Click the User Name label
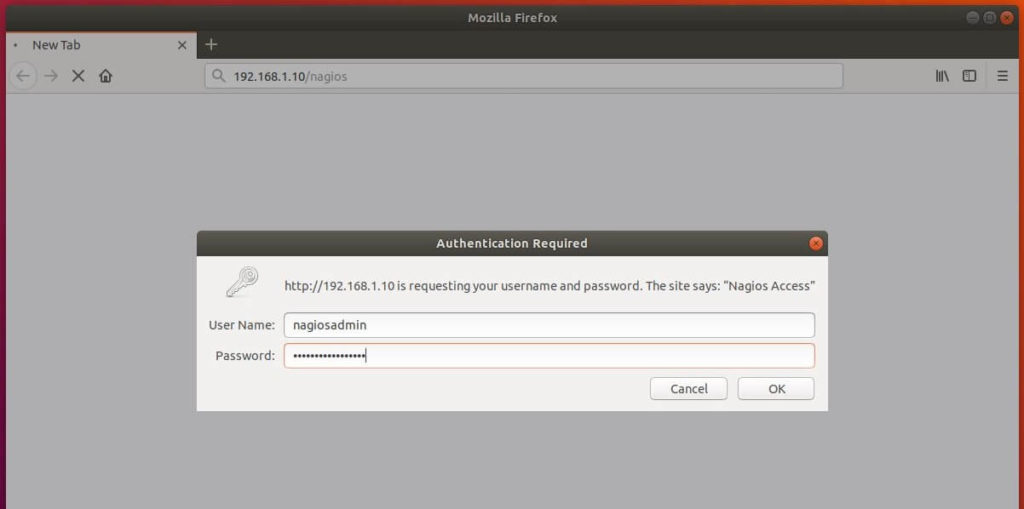 [242, 325]
